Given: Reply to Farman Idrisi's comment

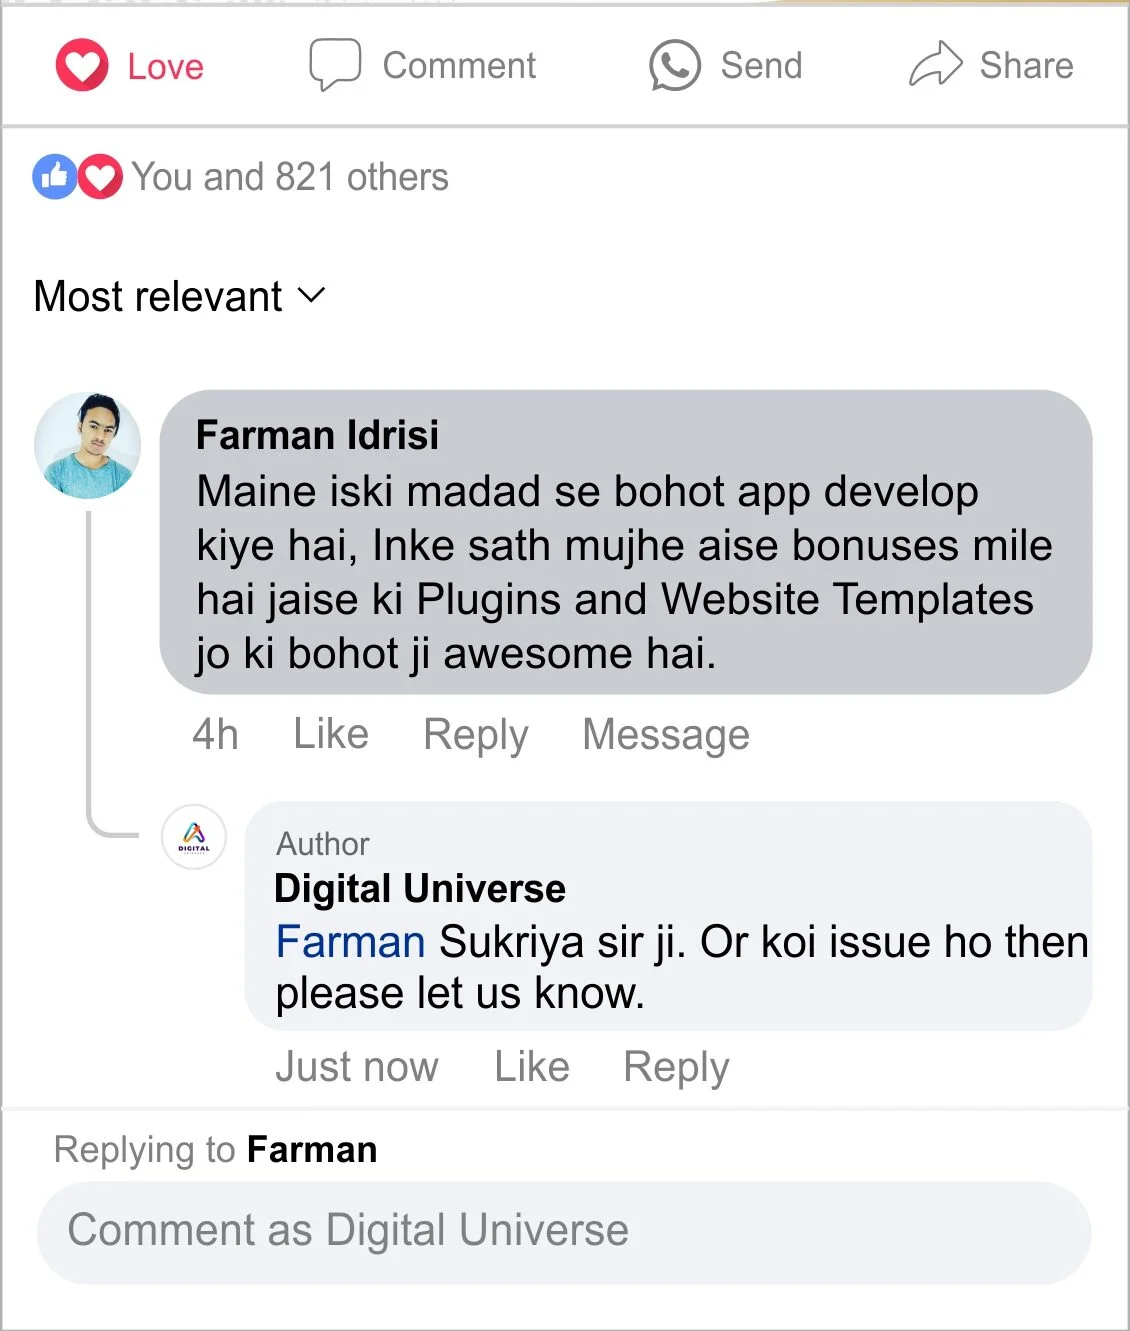Looking at the screenshot, I should [x=475, y=734].
